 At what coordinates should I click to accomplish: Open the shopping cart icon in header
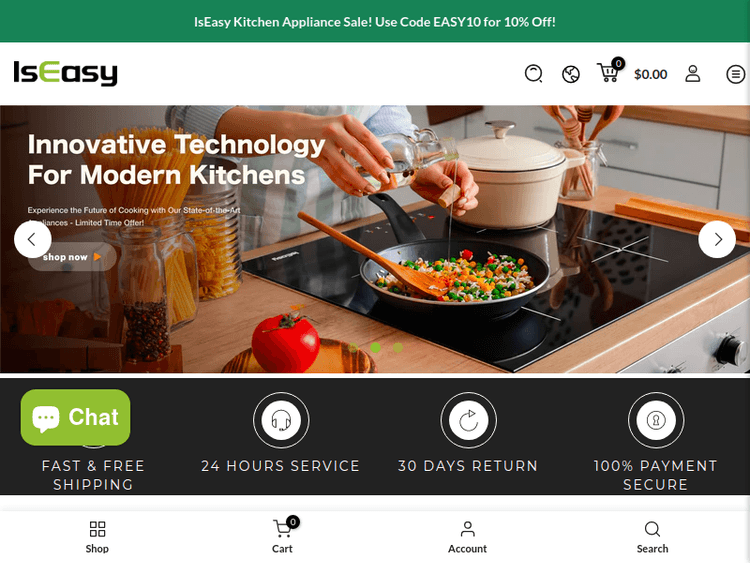(608, 72)
